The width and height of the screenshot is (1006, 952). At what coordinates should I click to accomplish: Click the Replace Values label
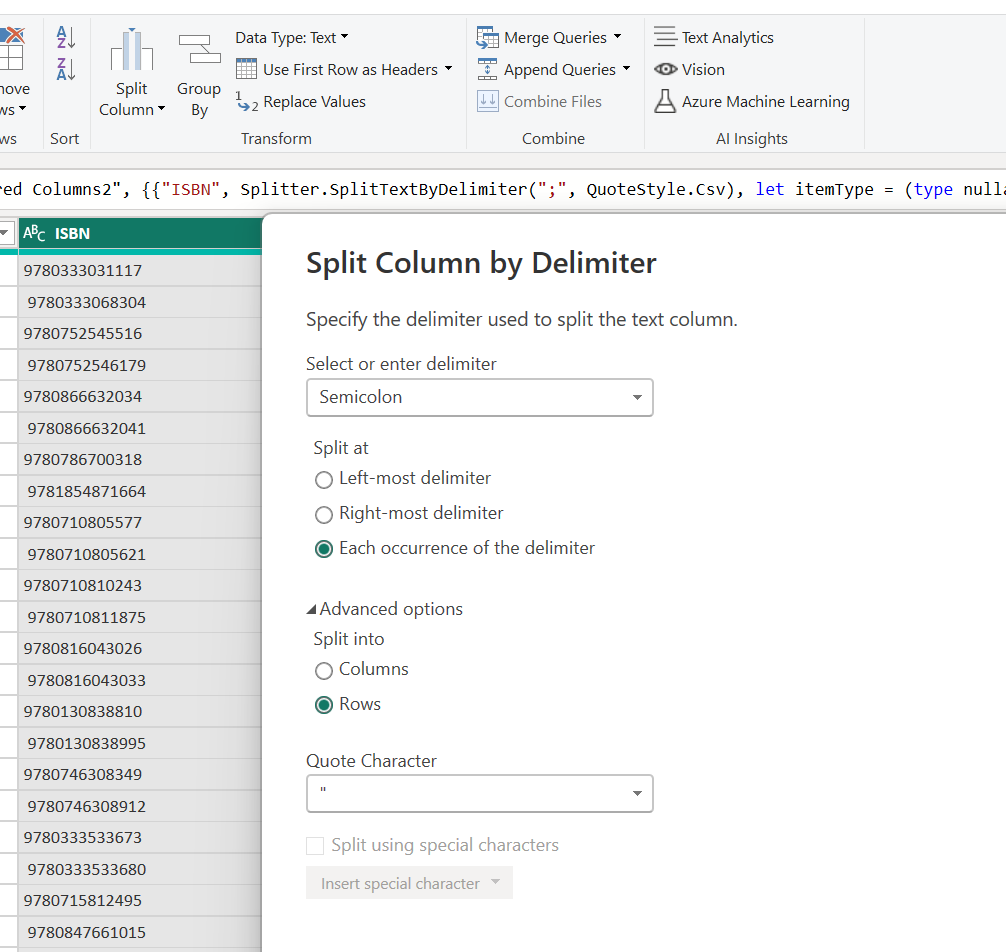tap(314, 102)
